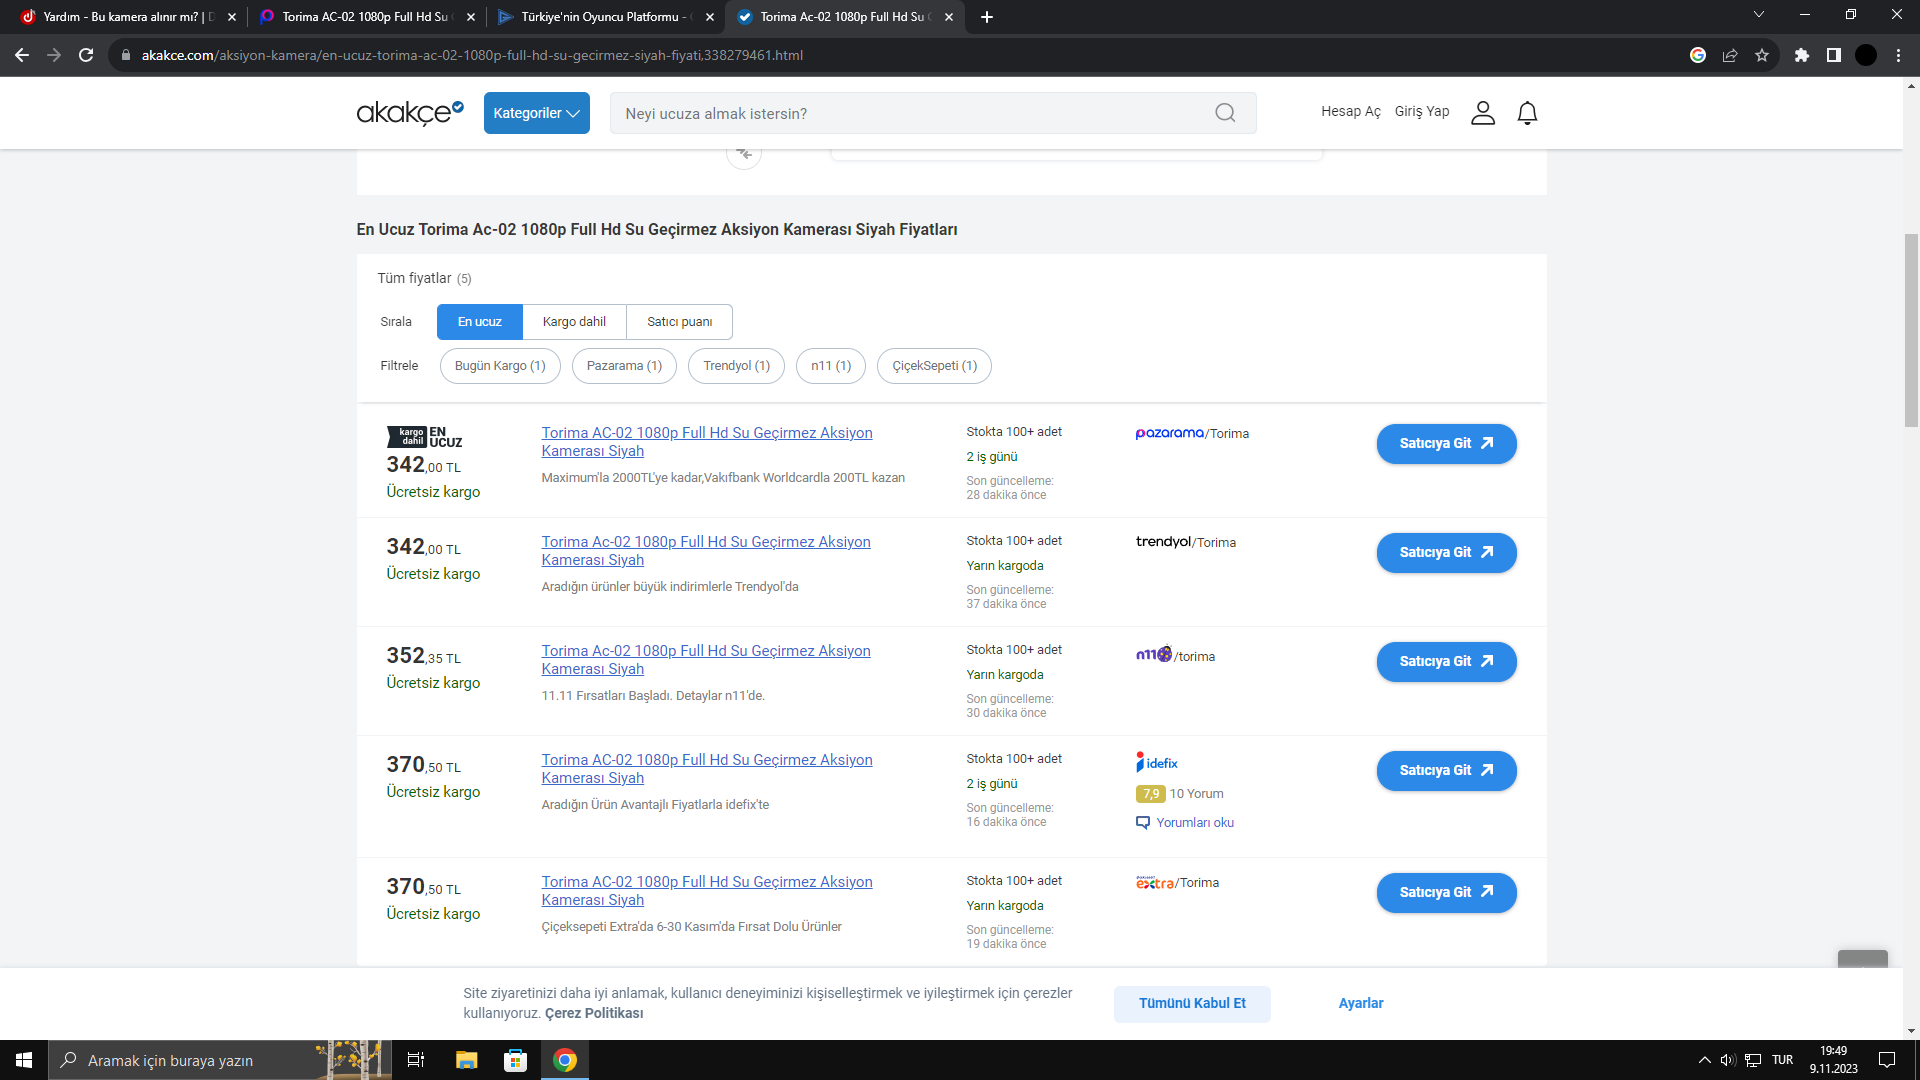Open the notifications bell icon
Image resolution: width=1920 pixels, height=1080 pixels.
tap(1527, 113)
